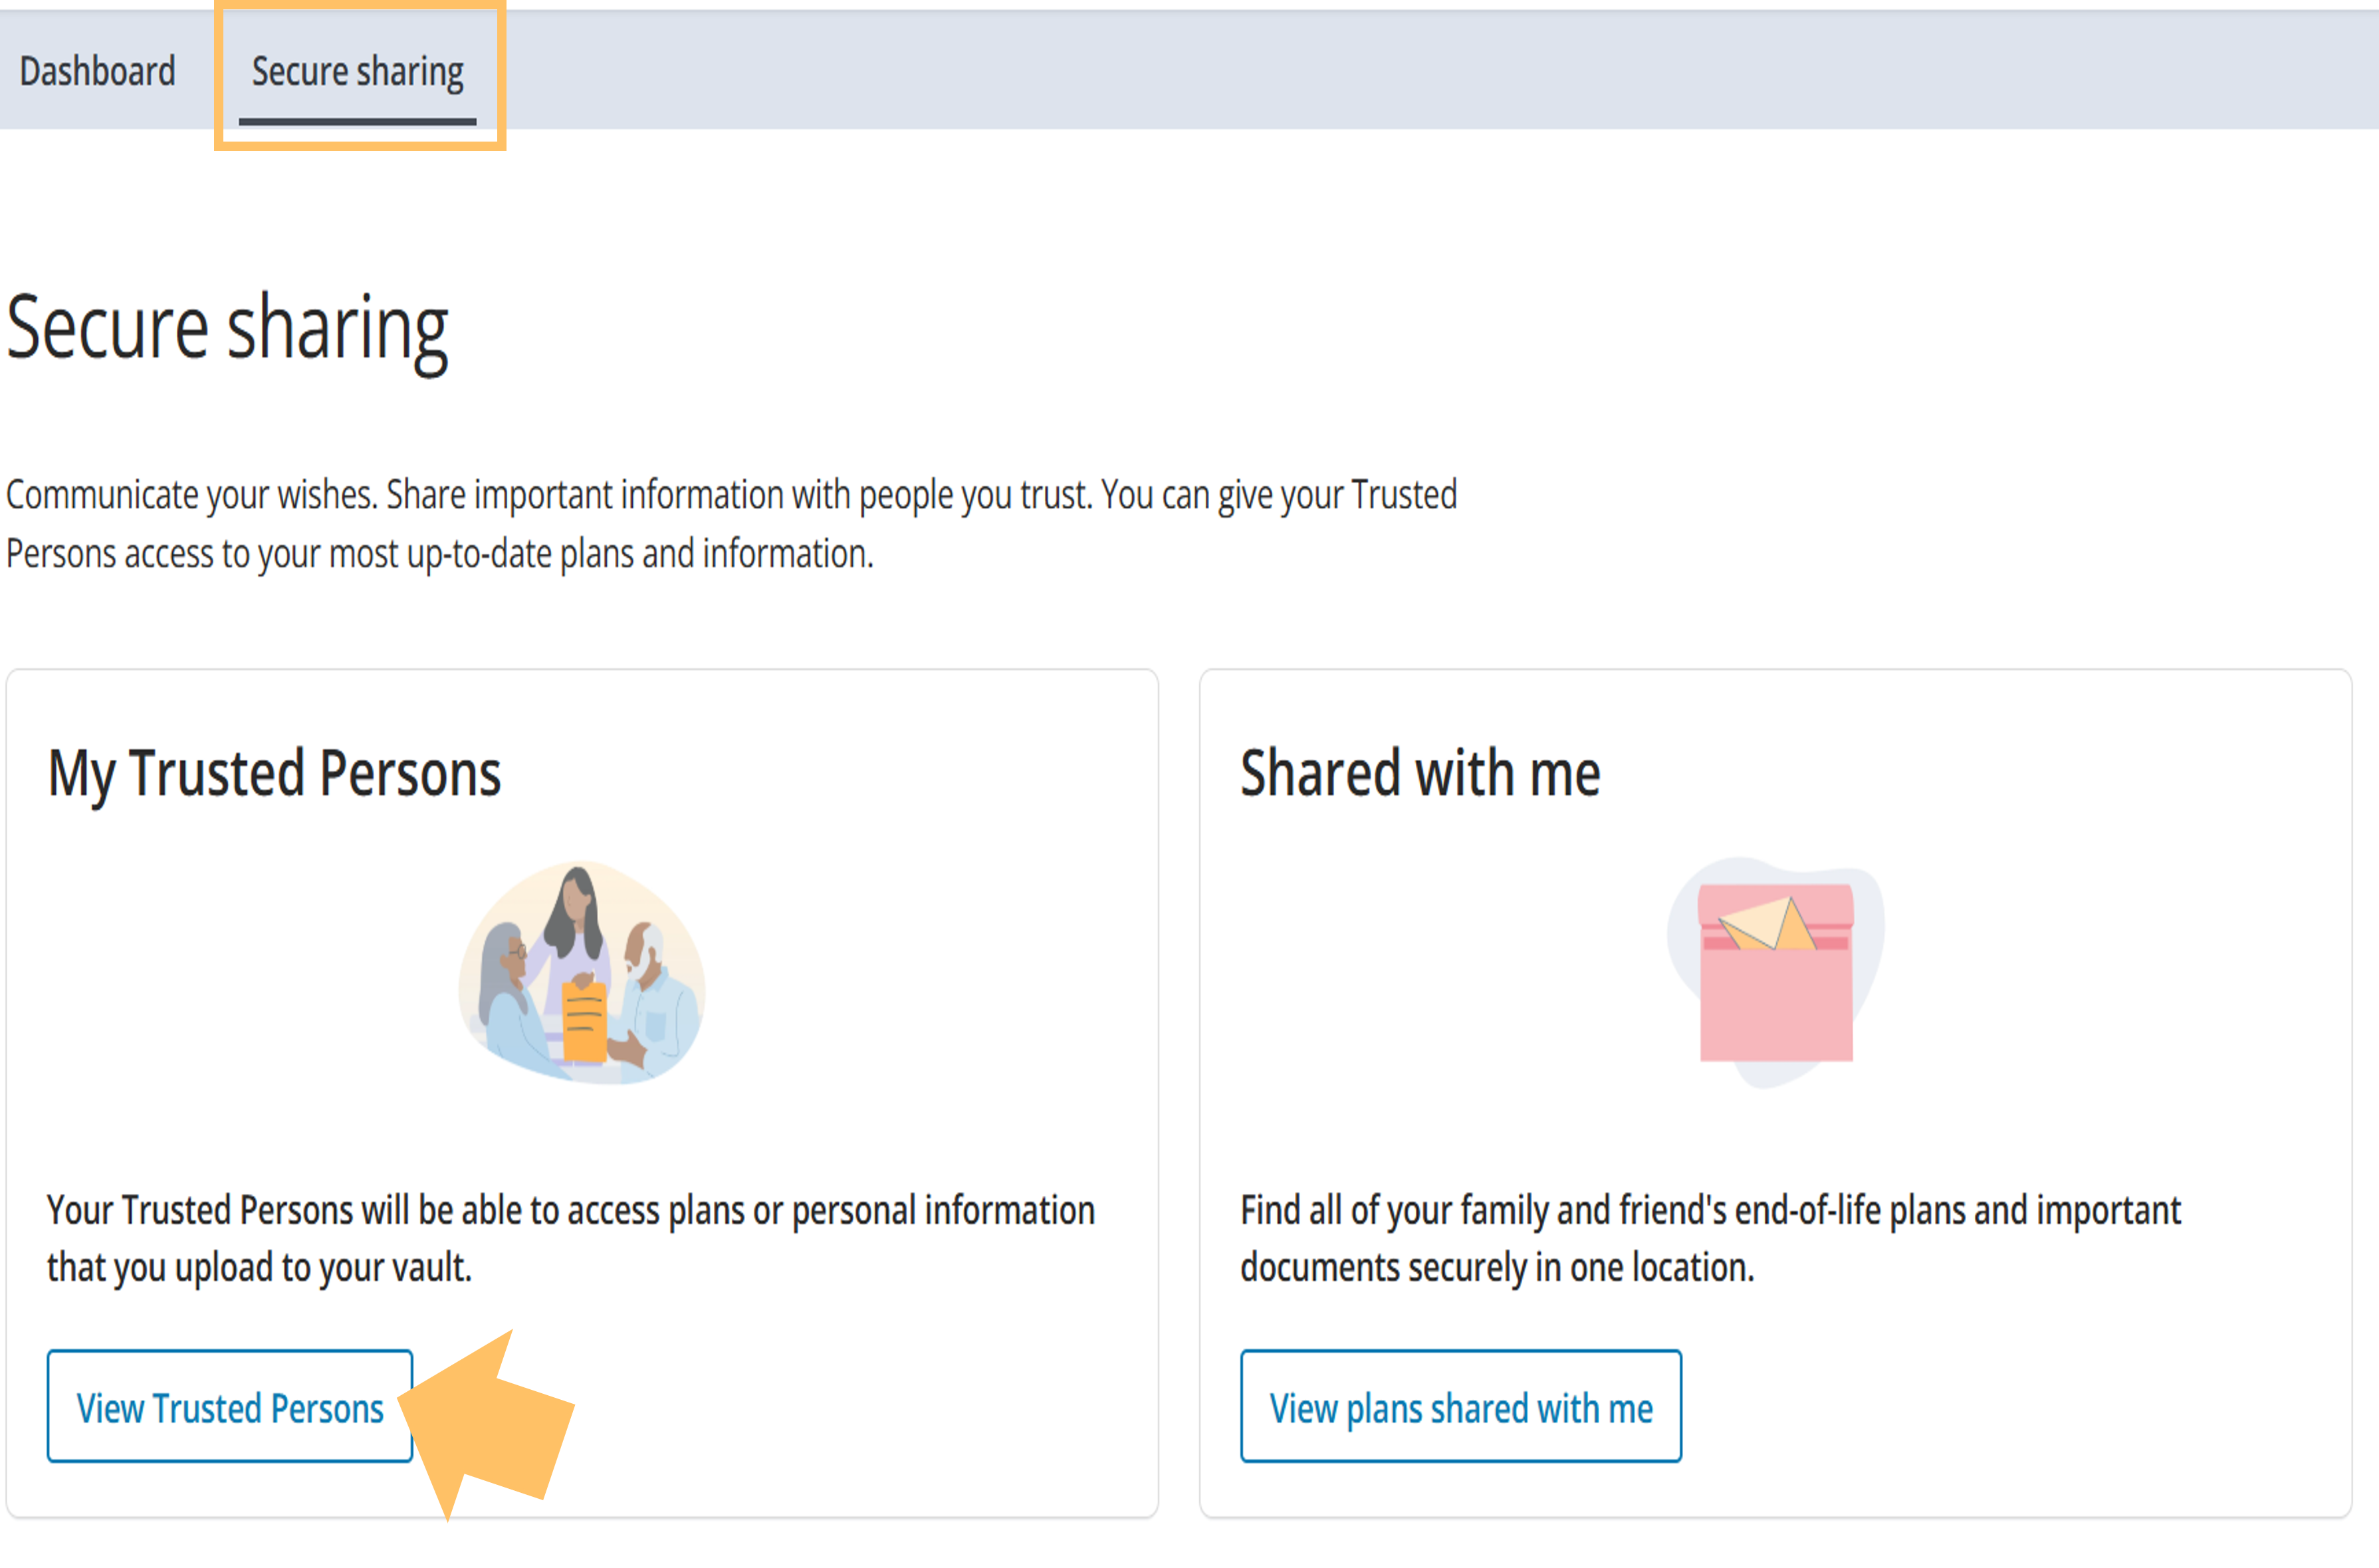Viewport: 2379px width, 1568px height.
Task: Open the Dashboard tab
Action: pyautogui.click(x=97, y=71)
